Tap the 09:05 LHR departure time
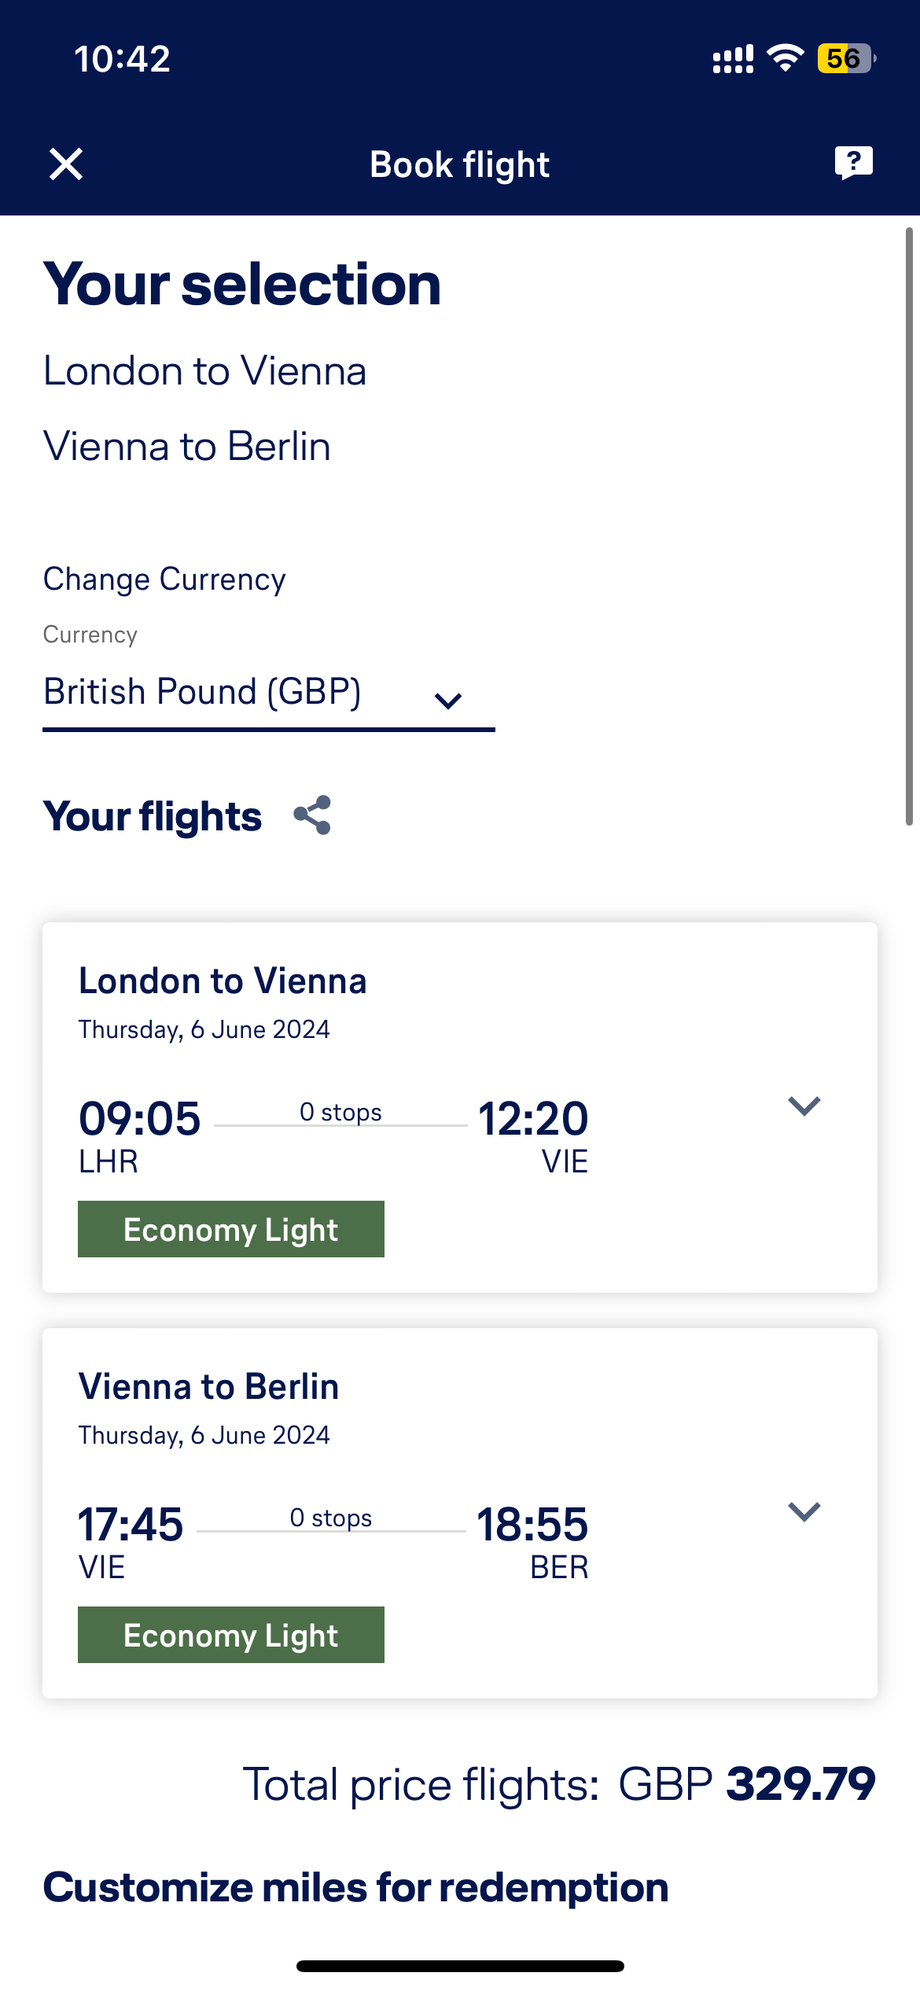The height and width of the screenshot is (1991, 920). [139, 1119]
